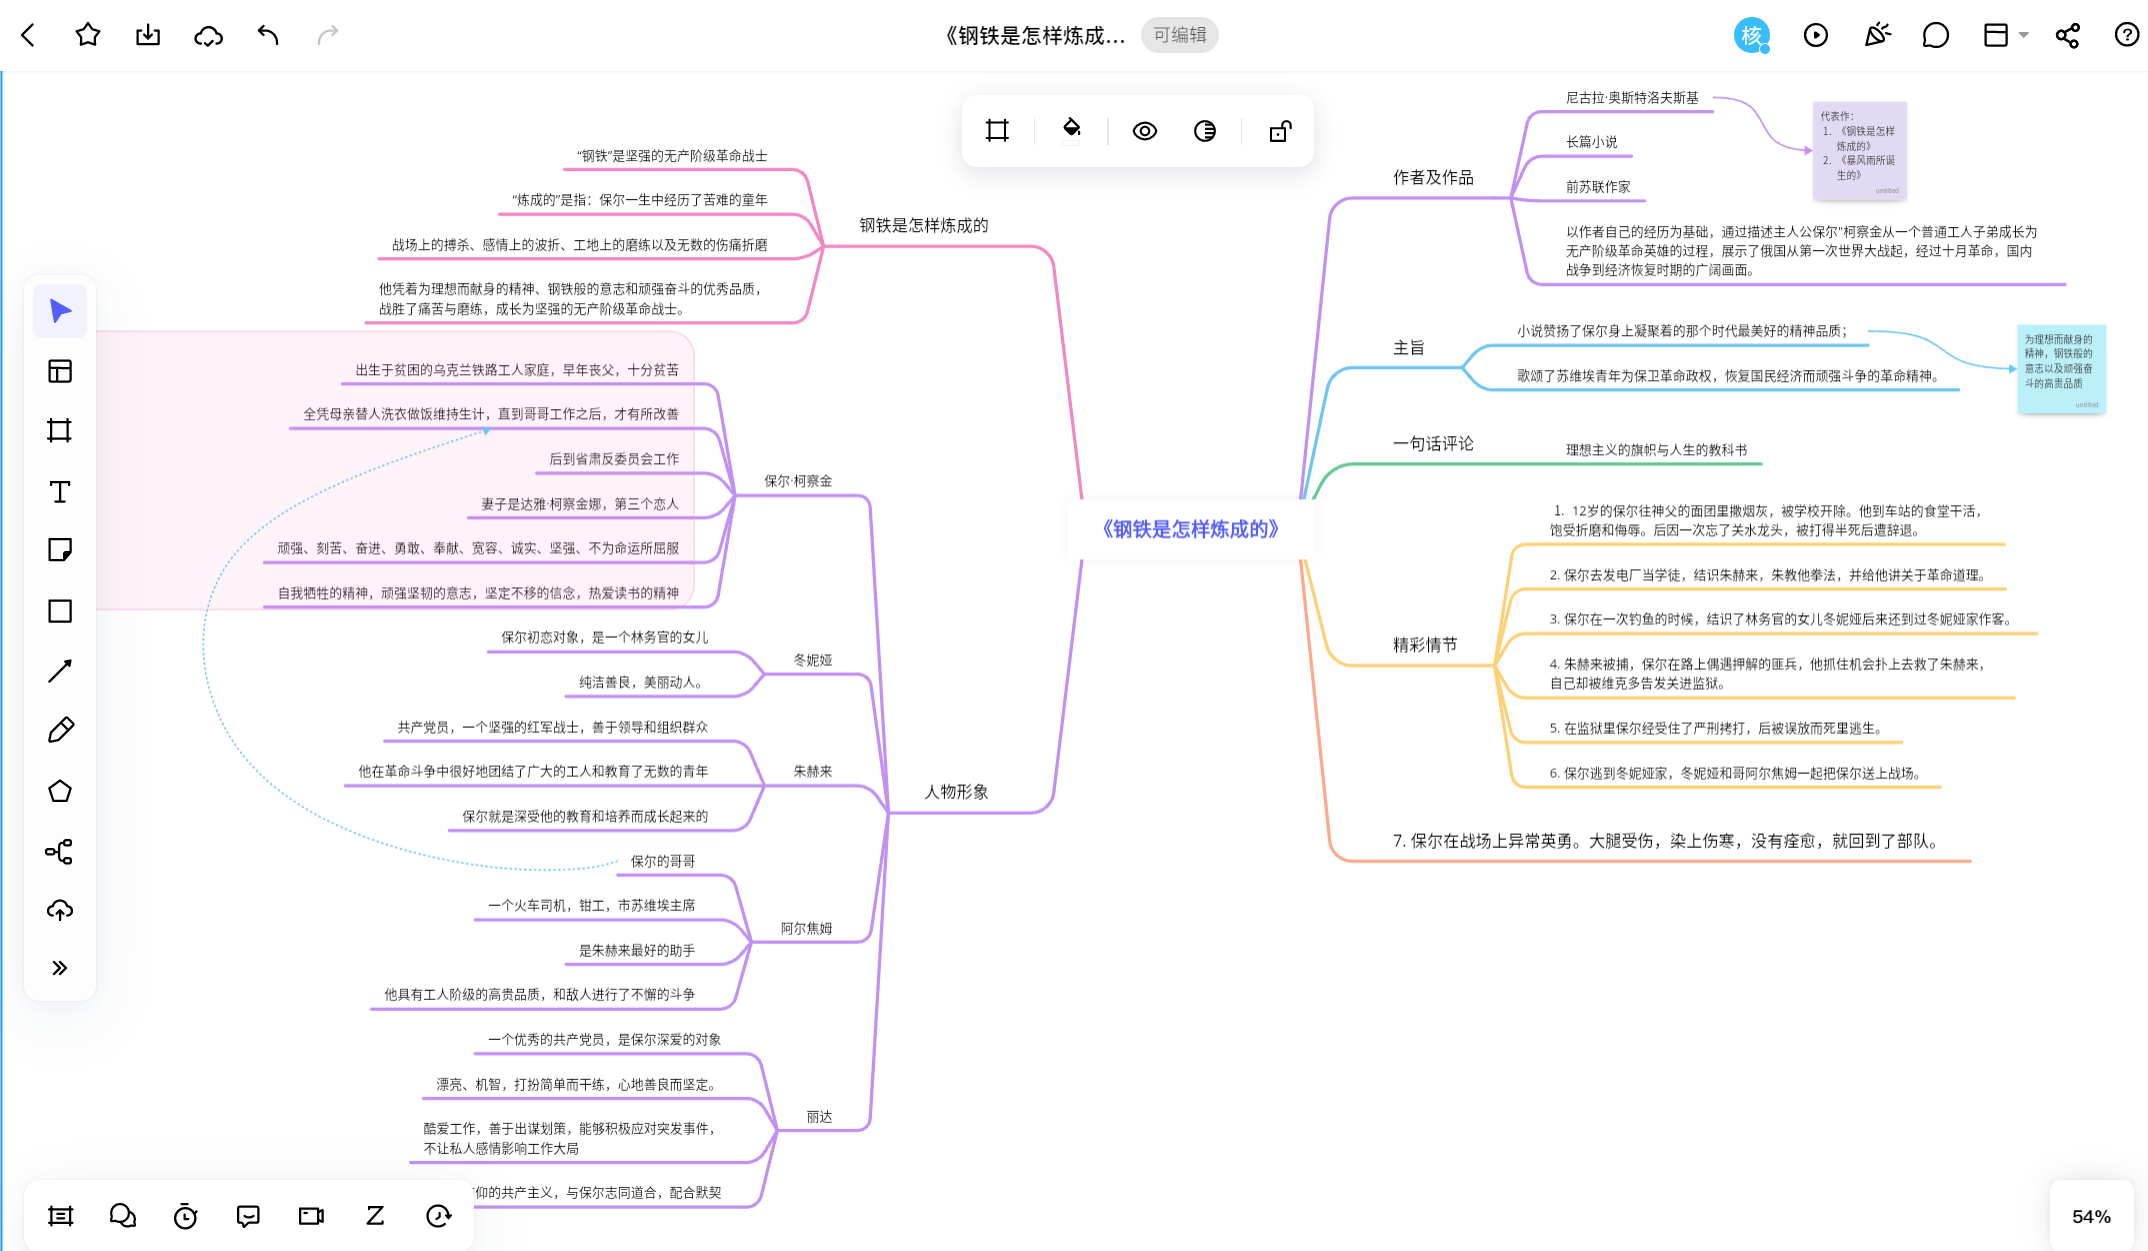Select the 人物形象 branch node

coord(956,792)
